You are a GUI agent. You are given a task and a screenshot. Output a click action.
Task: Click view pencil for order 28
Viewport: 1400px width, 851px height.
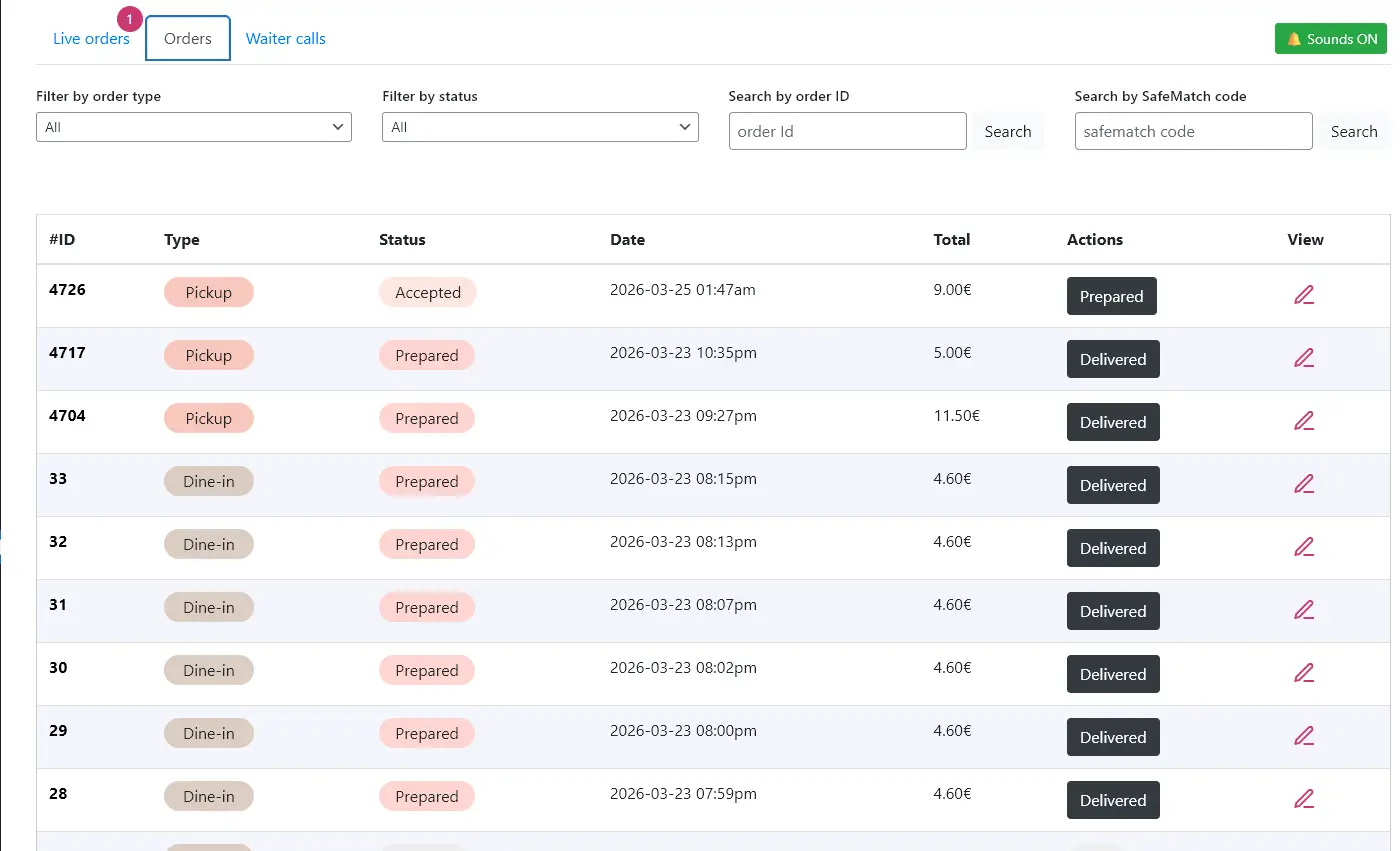pos(1304,799)
